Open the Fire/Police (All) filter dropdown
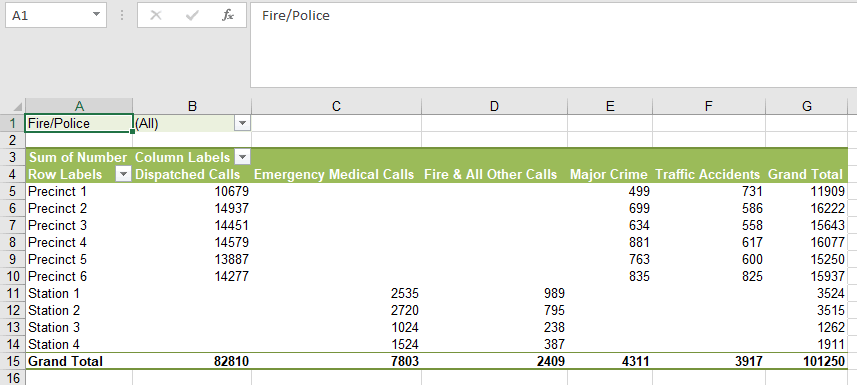857x385 pixels. click(x=243, y=124)
